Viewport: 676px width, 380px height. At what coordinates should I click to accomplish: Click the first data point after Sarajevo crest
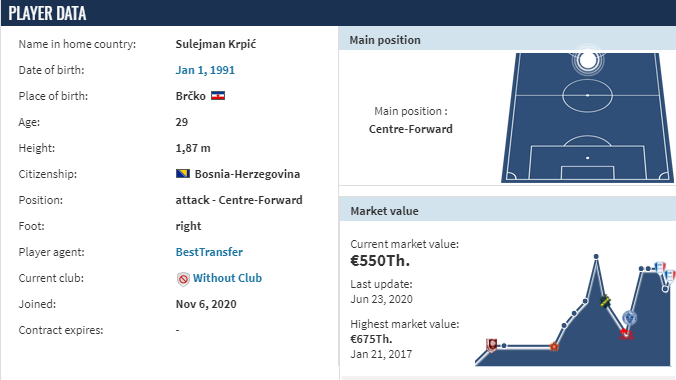(x=504, y=345)
